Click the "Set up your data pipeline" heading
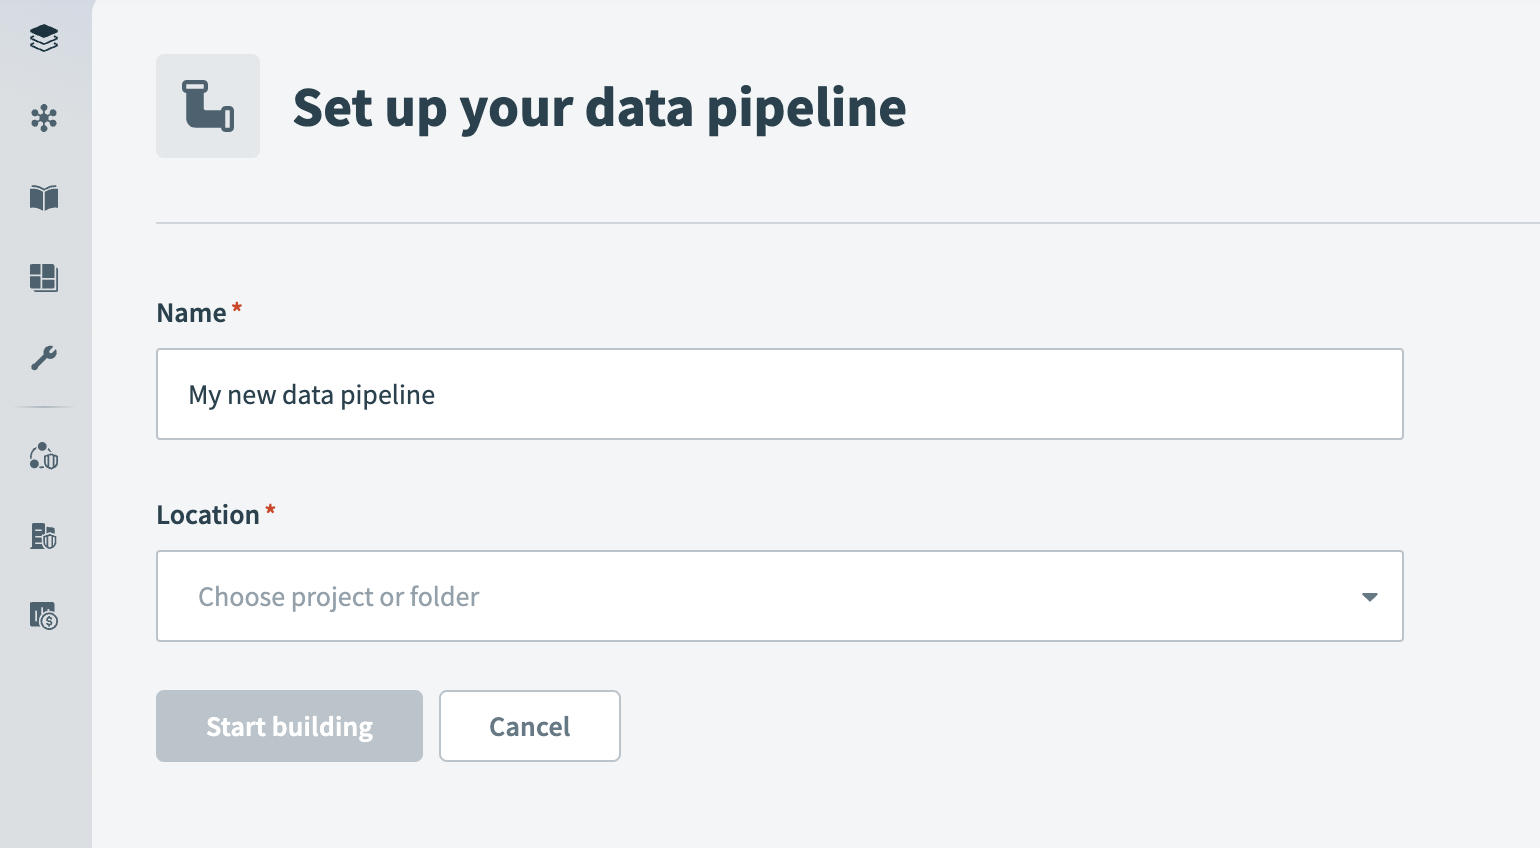The width and height of the screenshot is (1540, 848). [x=598, y=107]
